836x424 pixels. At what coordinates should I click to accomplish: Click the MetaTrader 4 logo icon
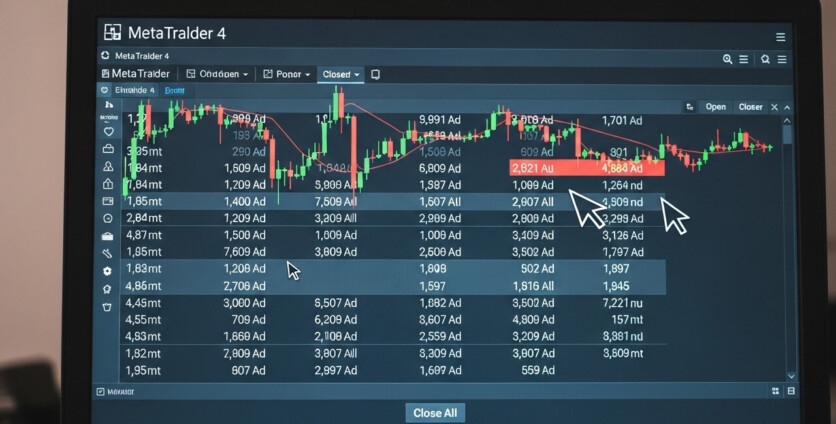click(x=112, y=32)
